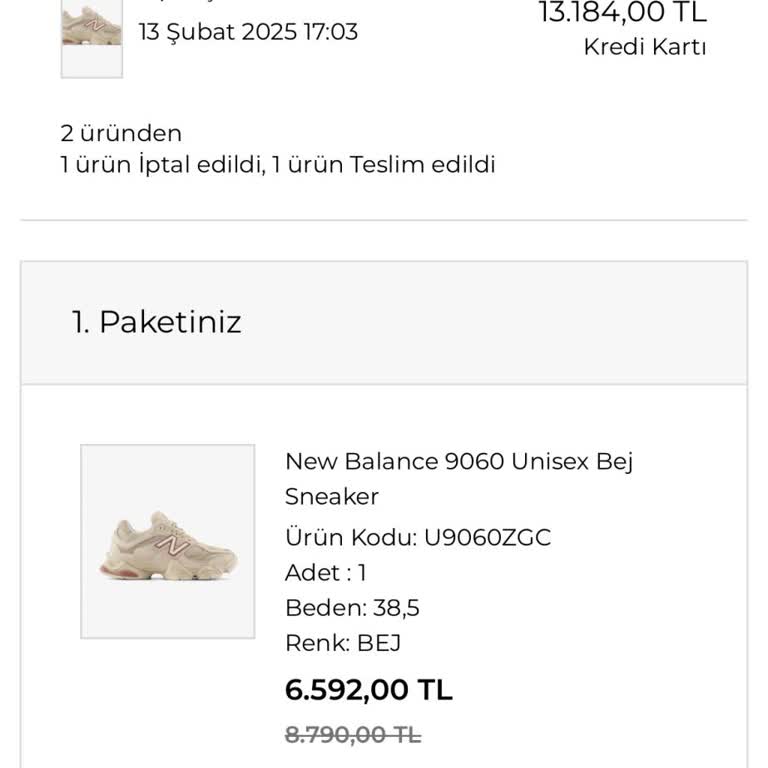
Task: Click the pink sole of the sneaker image
Action: click(114, 570)
